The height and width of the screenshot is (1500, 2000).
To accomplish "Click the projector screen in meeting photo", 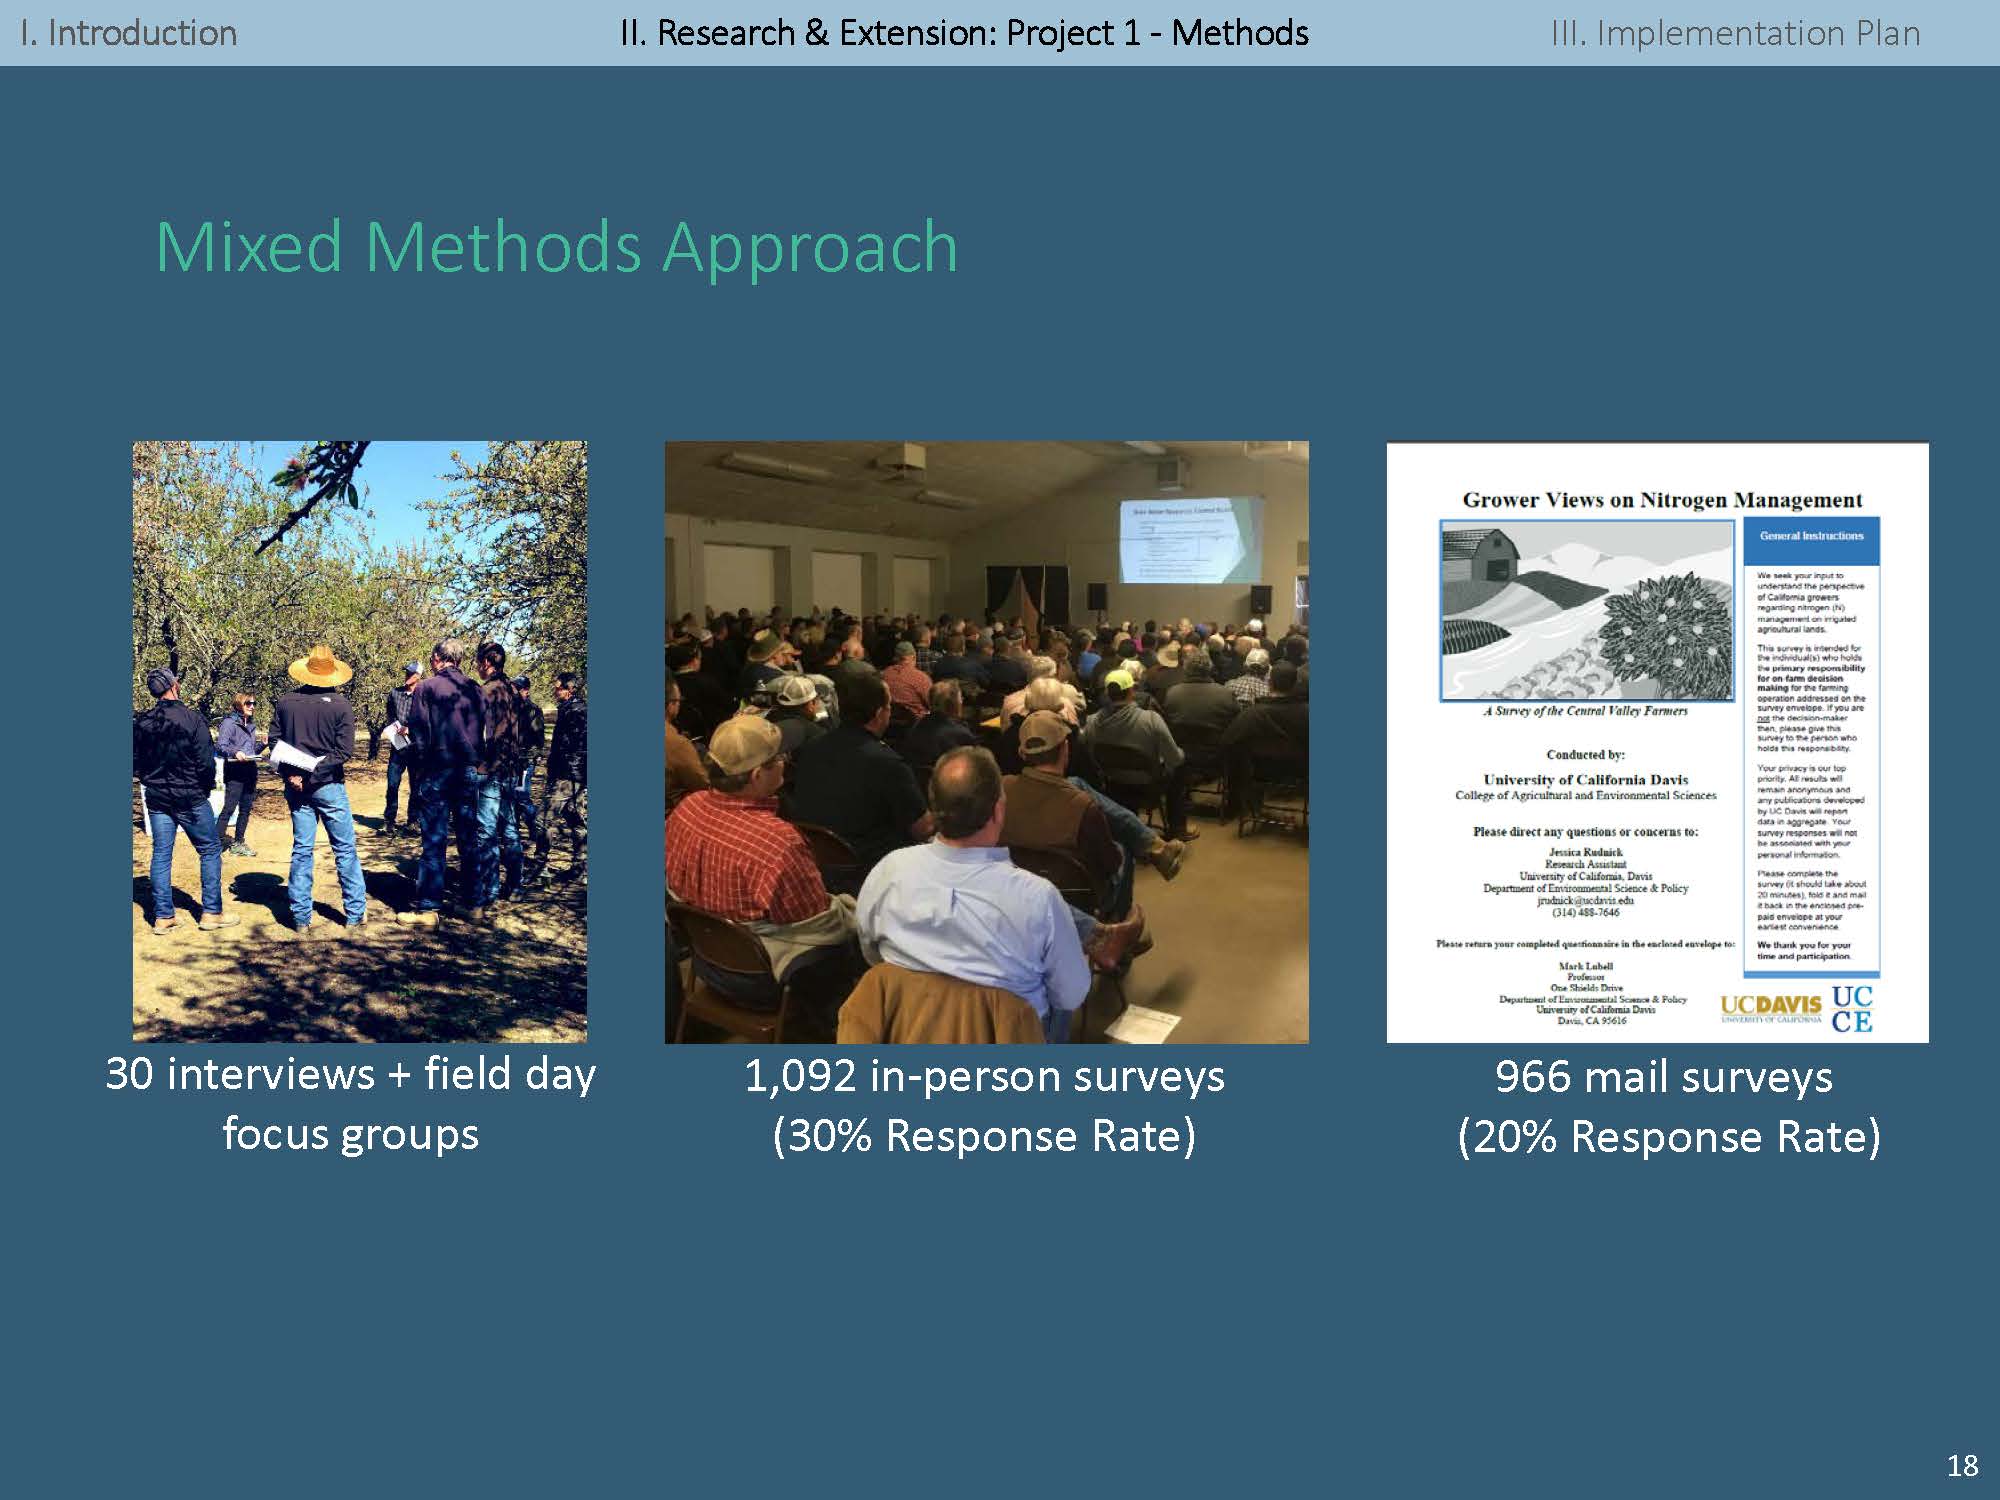I will [x=1190, y=540].
